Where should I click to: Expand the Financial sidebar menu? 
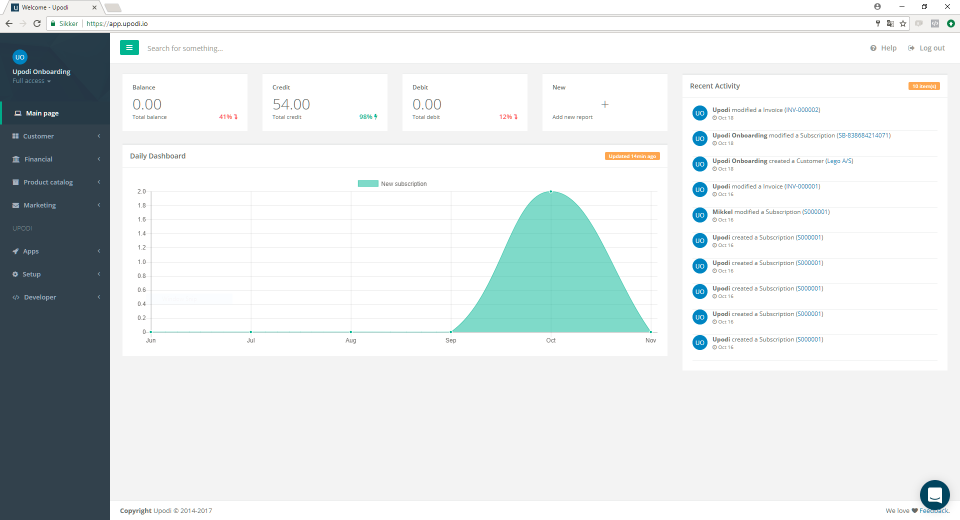pos(55,159)
